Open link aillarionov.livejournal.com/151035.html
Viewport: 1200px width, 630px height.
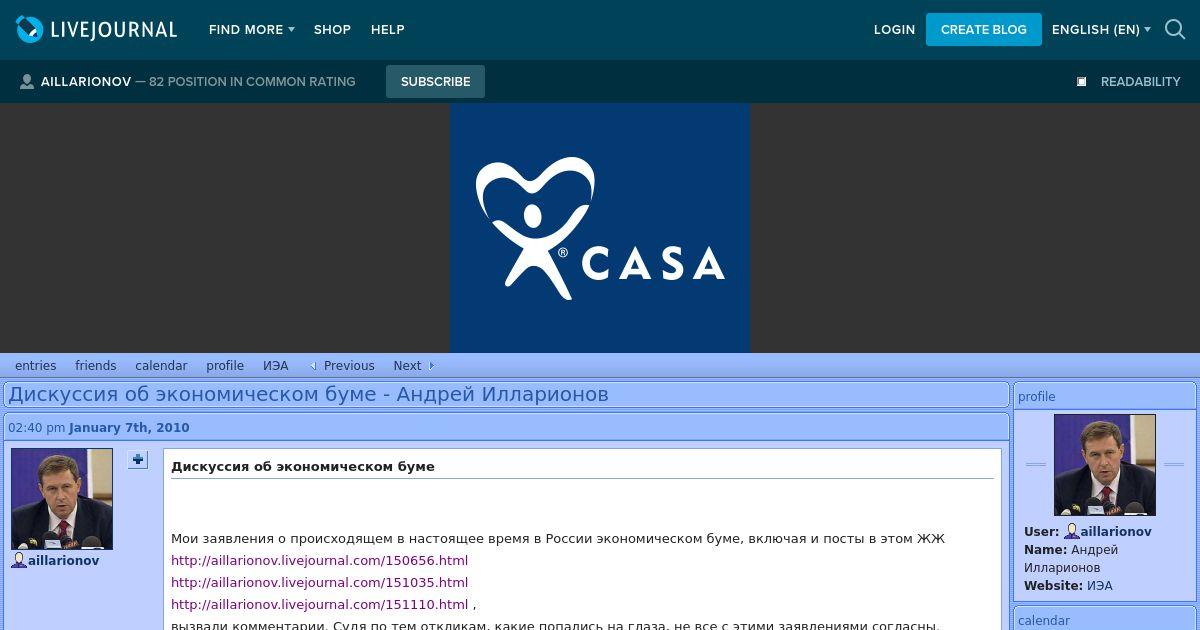[319, 583]
